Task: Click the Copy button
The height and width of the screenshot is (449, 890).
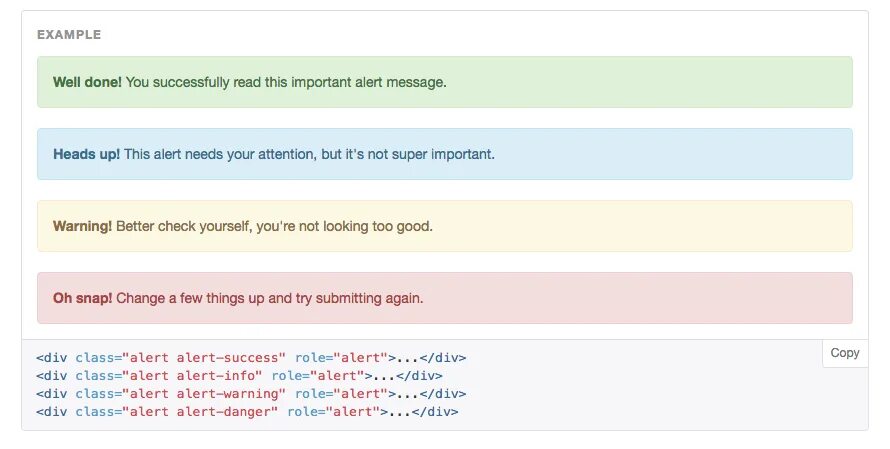Action: [x=844, y=353]
